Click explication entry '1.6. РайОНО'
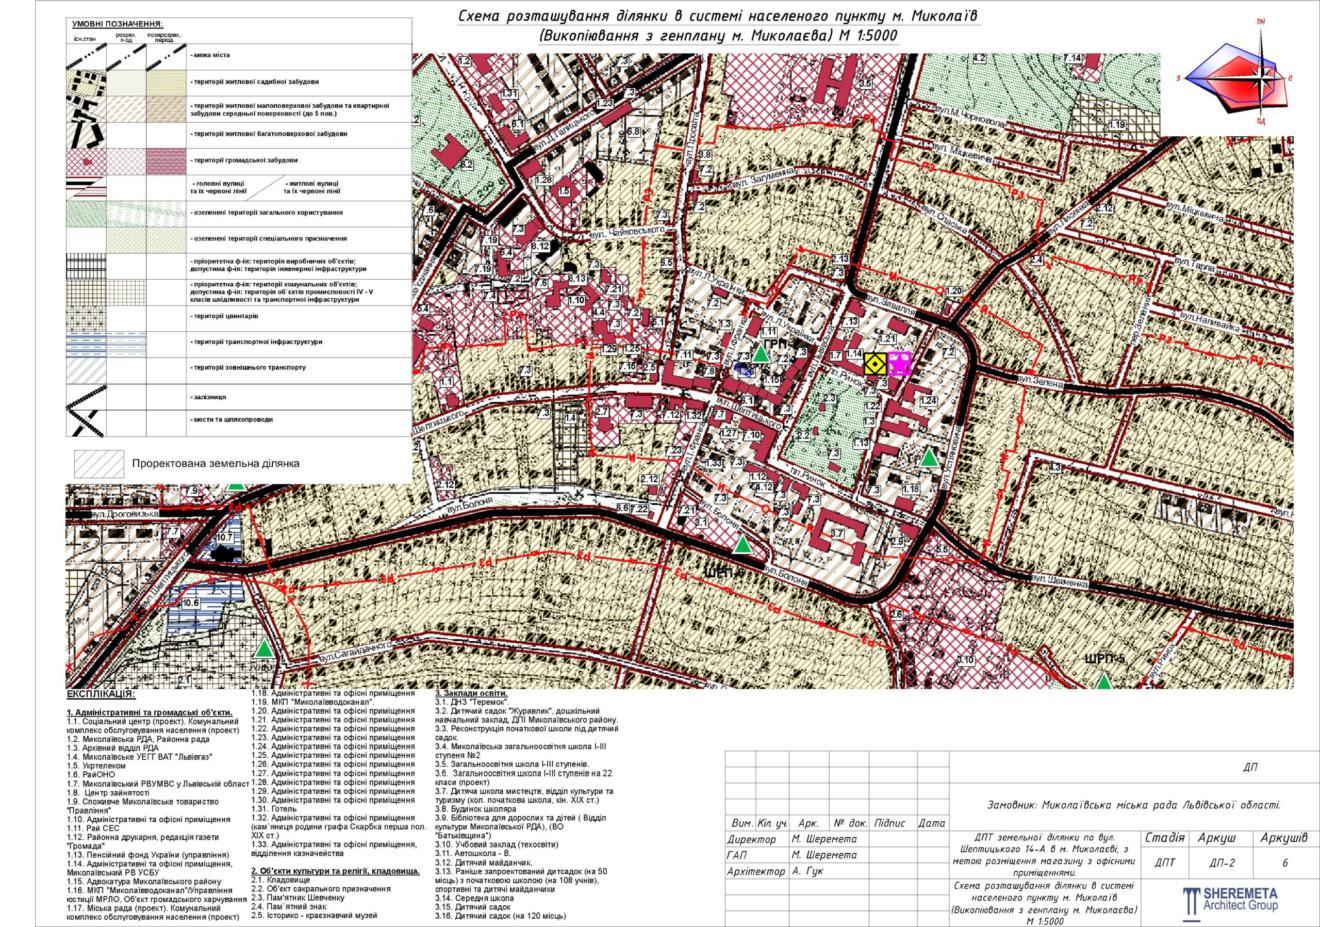The height and width of the screenshot is (927, 1320). 92,775
